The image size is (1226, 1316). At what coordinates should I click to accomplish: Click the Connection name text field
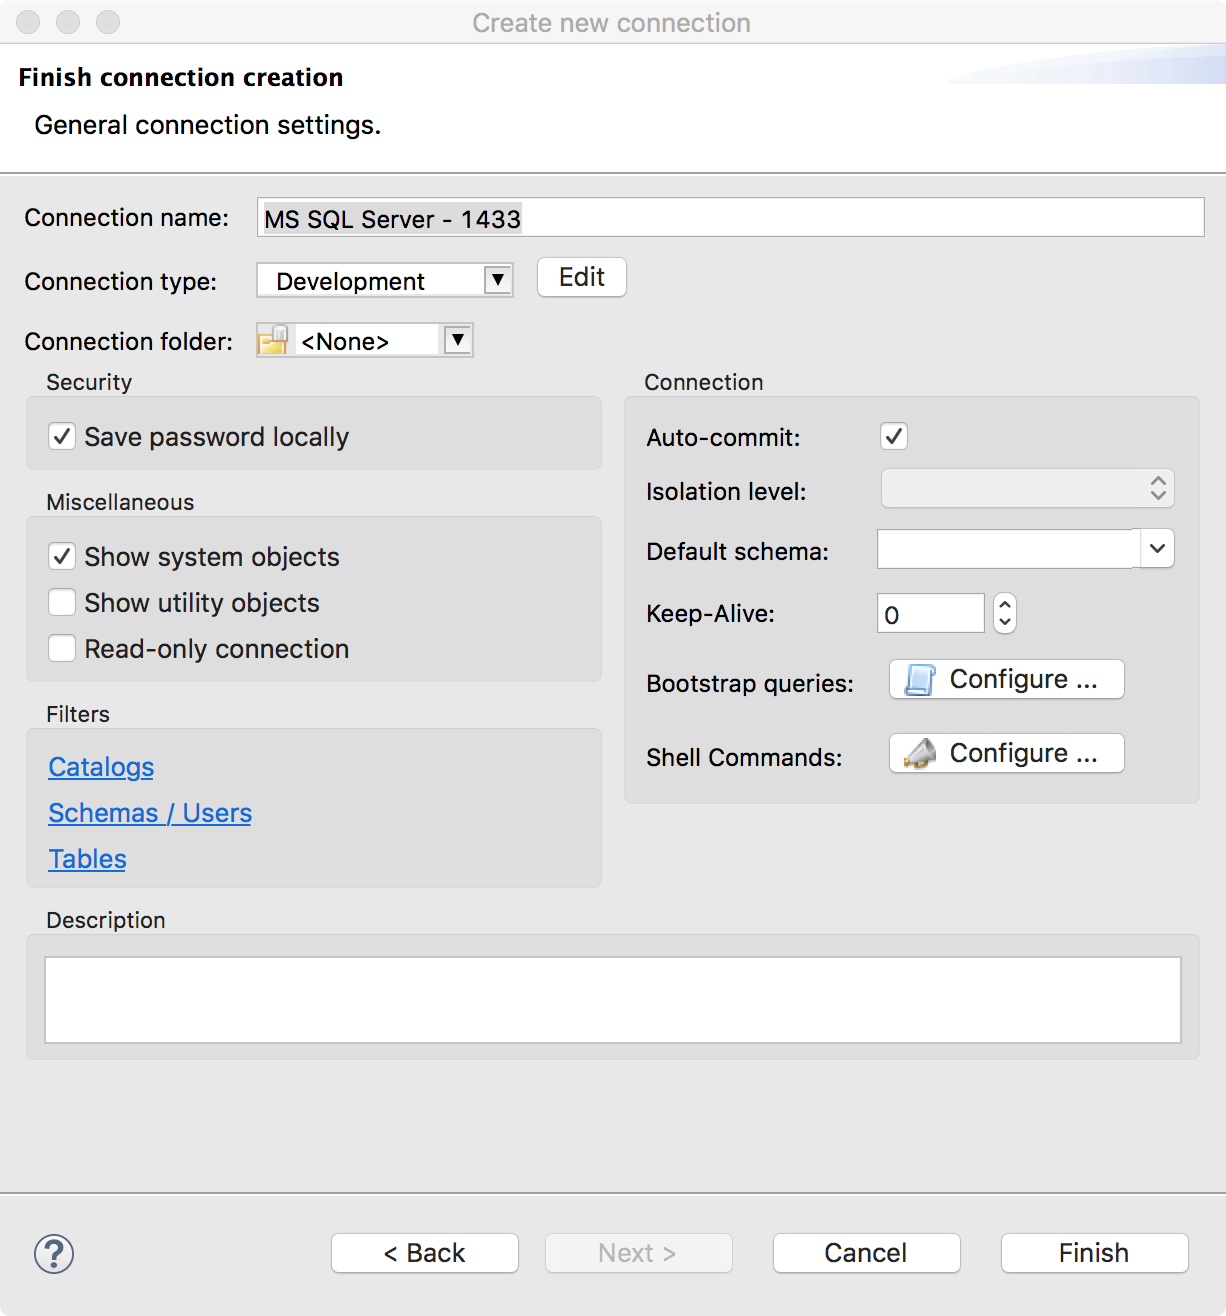pos(730,217)
